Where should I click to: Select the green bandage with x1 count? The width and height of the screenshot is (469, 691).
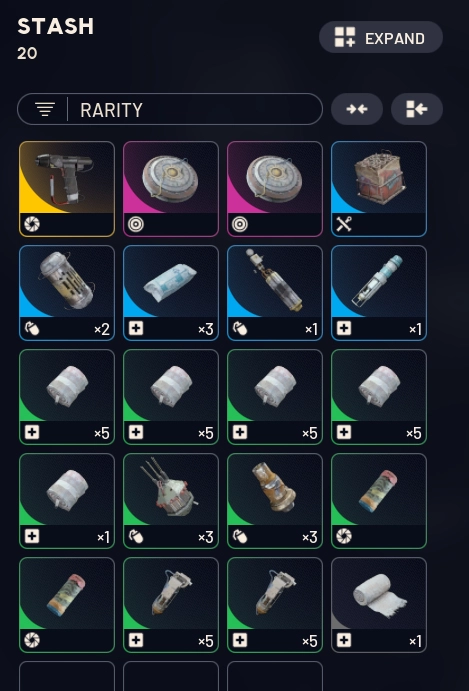(67, 501)
